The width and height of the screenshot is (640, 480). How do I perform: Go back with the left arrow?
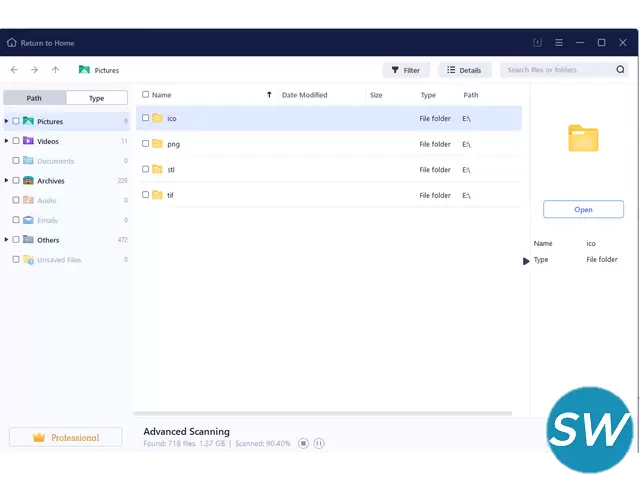14,70
